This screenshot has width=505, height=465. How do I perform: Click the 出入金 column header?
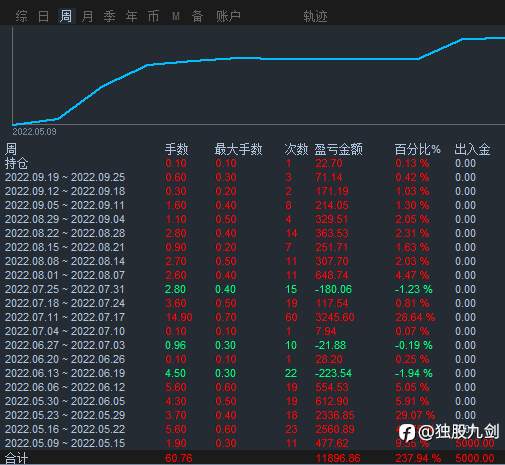(x=472, y=149)
